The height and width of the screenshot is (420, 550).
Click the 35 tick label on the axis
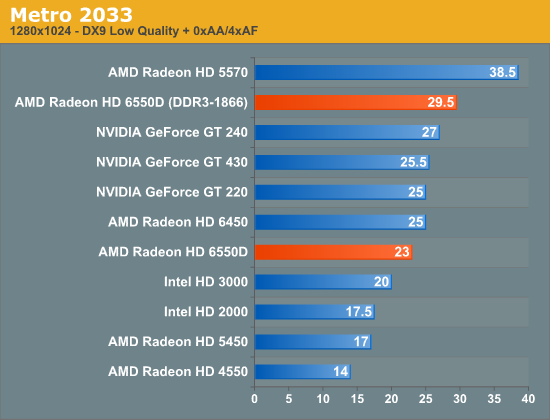point(494,399)
